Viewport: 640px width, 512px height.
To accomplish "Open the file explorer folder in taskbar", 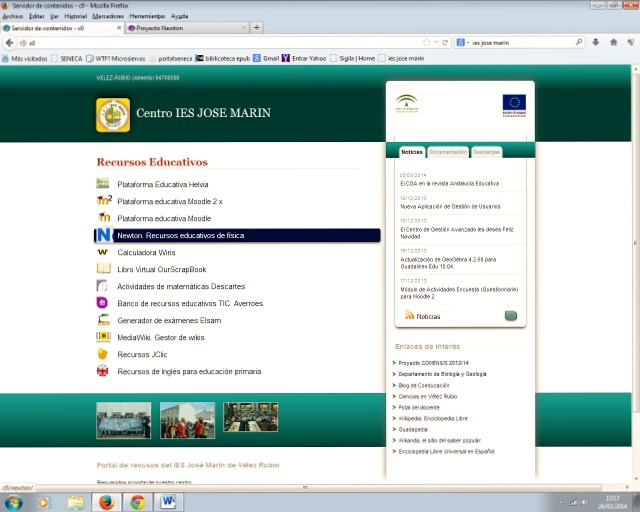I will (x=76, y=502).
